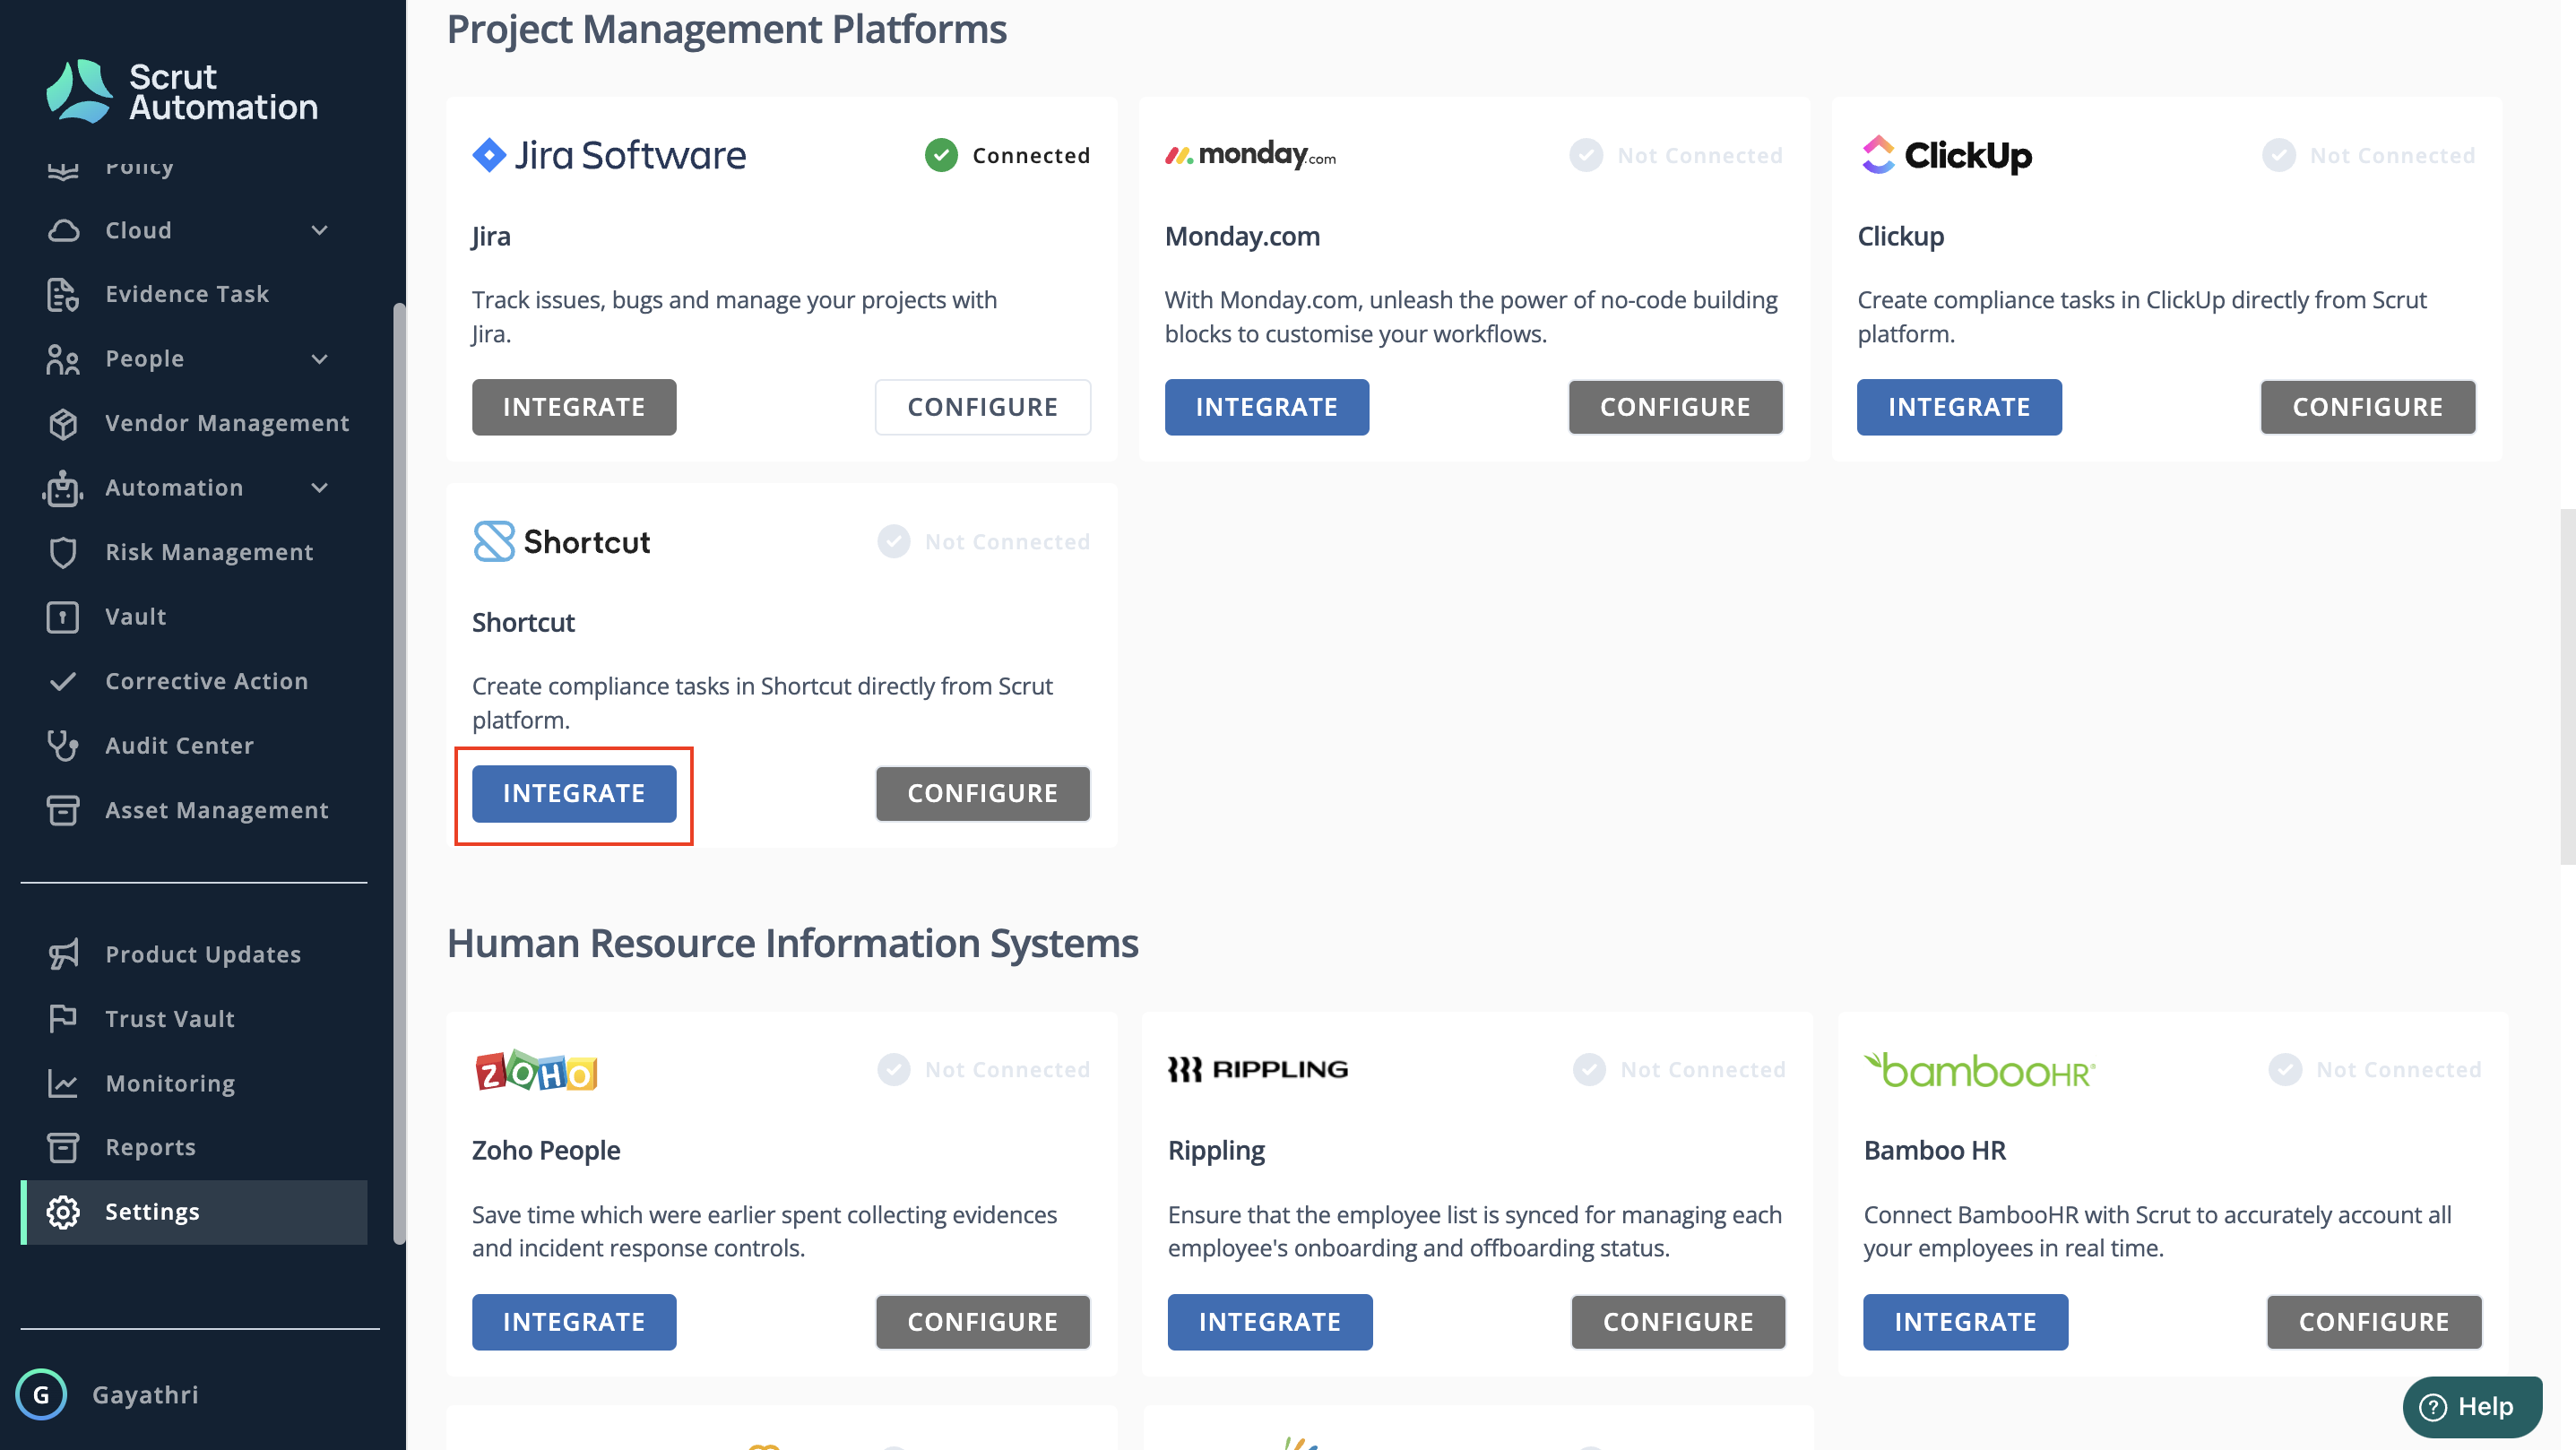Click the green Connected check for Jira
This screenshot has height=1450, width=2576.
pos(941,155)
